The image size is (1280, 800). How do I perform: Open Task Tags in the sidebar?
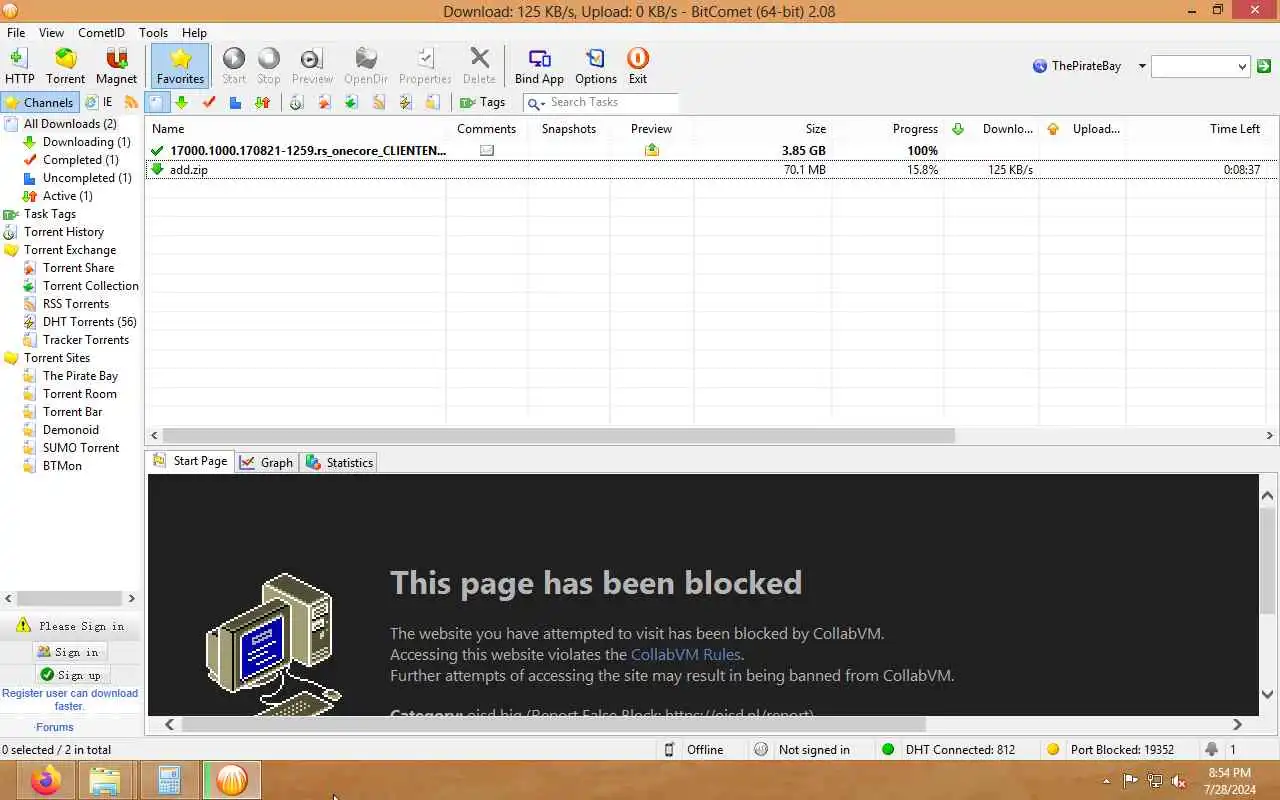(49, 214)
